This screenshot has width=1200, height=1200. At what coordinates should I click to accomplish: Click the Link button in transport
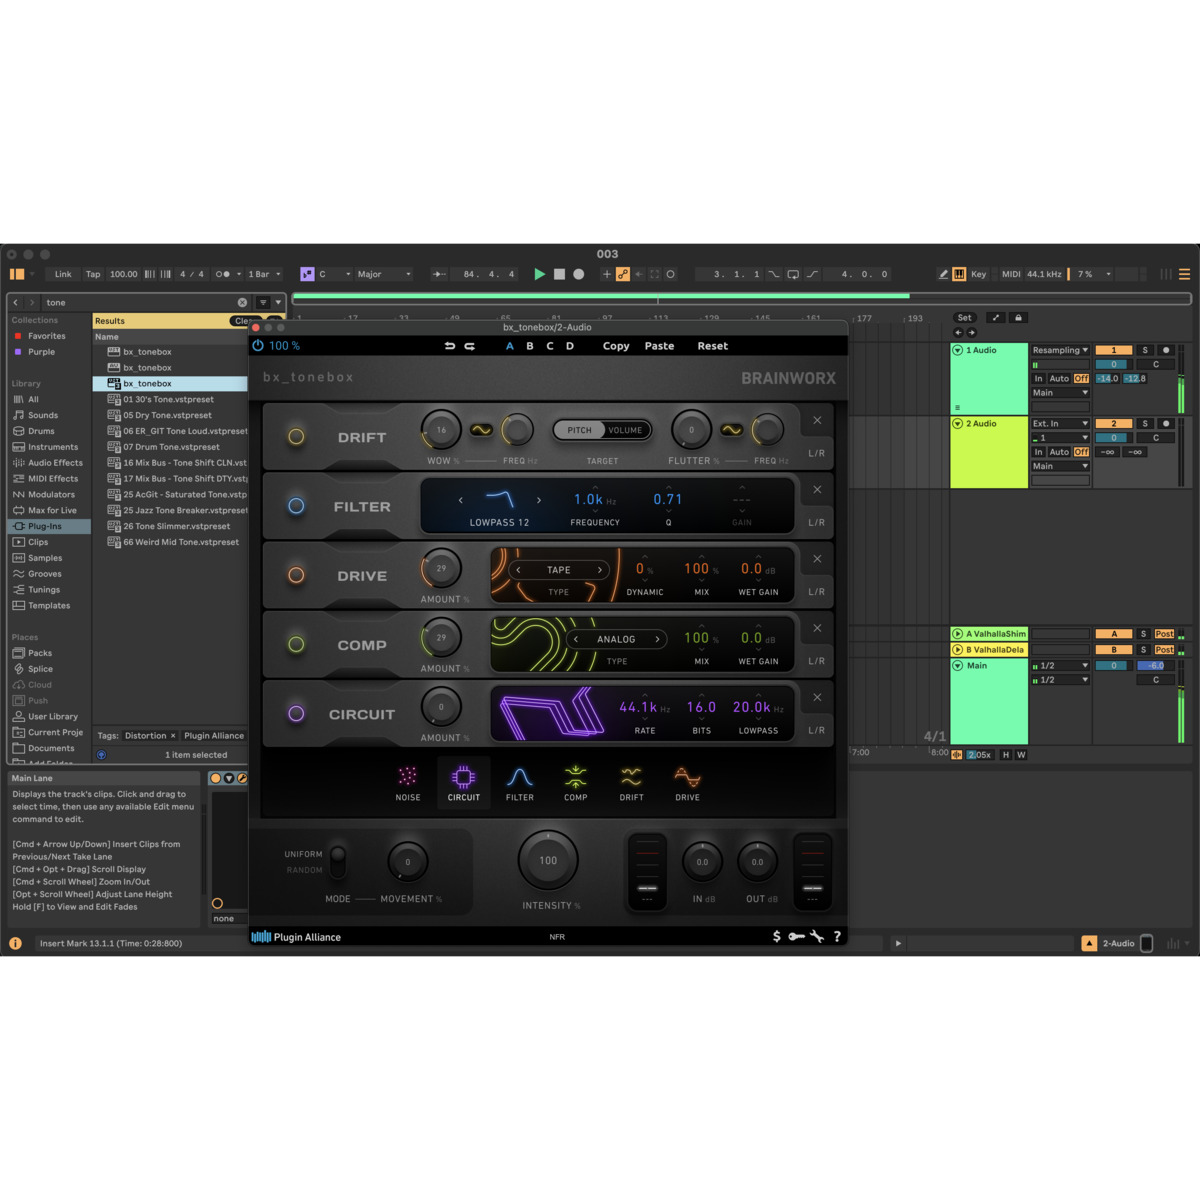(63, 274)
